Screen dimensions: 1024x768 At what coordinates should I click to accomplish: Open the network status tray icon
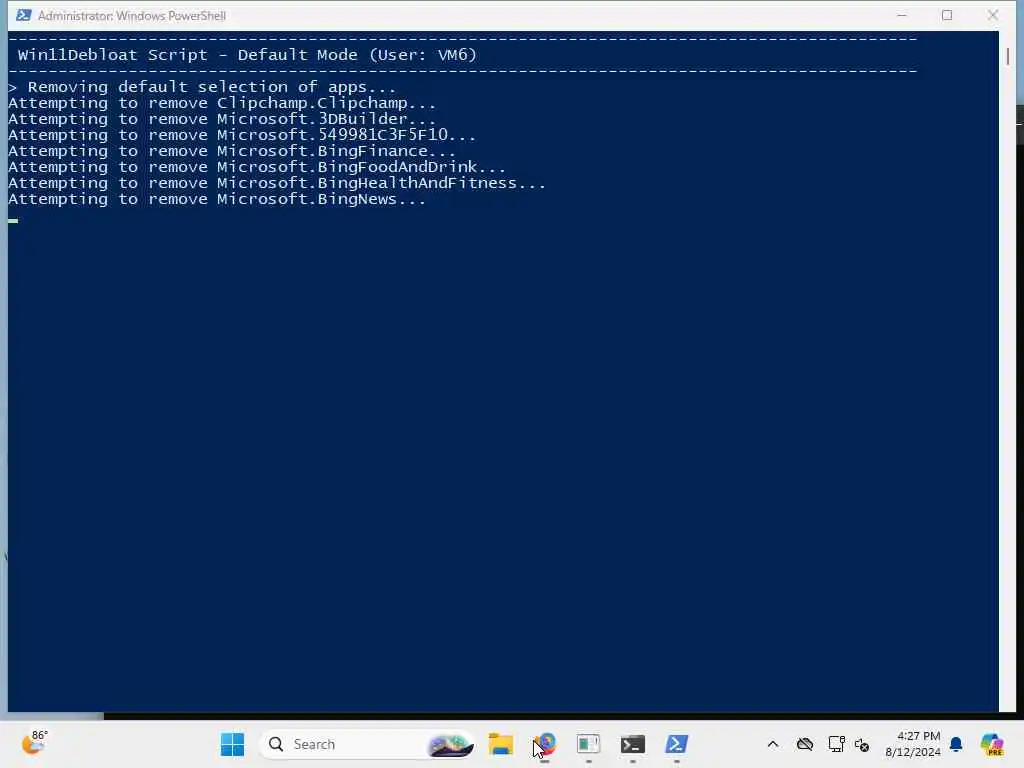836,744
